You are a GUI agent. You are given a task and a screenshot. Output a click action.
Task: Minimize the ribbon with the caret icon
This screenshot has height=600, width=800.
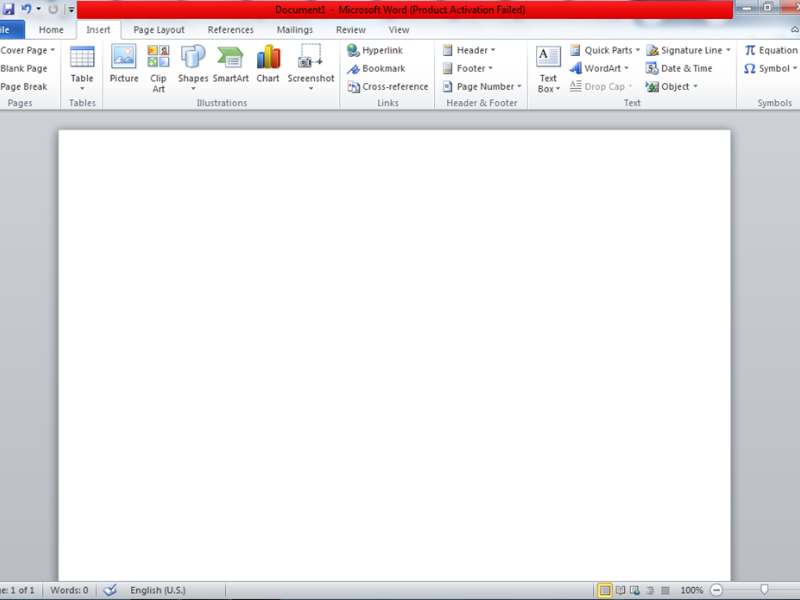click(794, 30)
